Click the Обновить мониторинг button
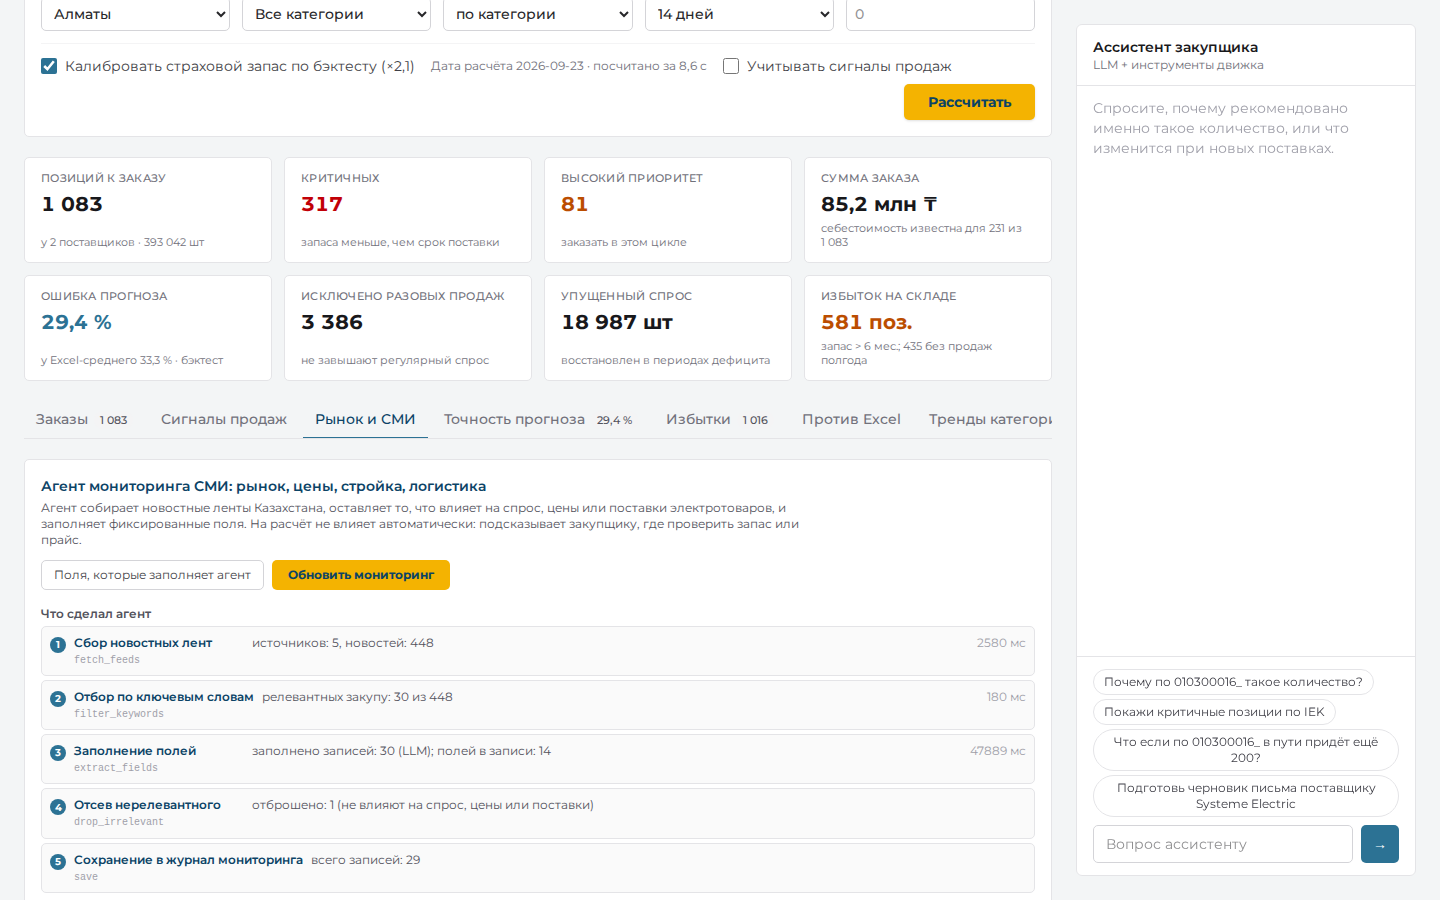The width and height of the screenshot is (1440, 900). coord(361,575)
